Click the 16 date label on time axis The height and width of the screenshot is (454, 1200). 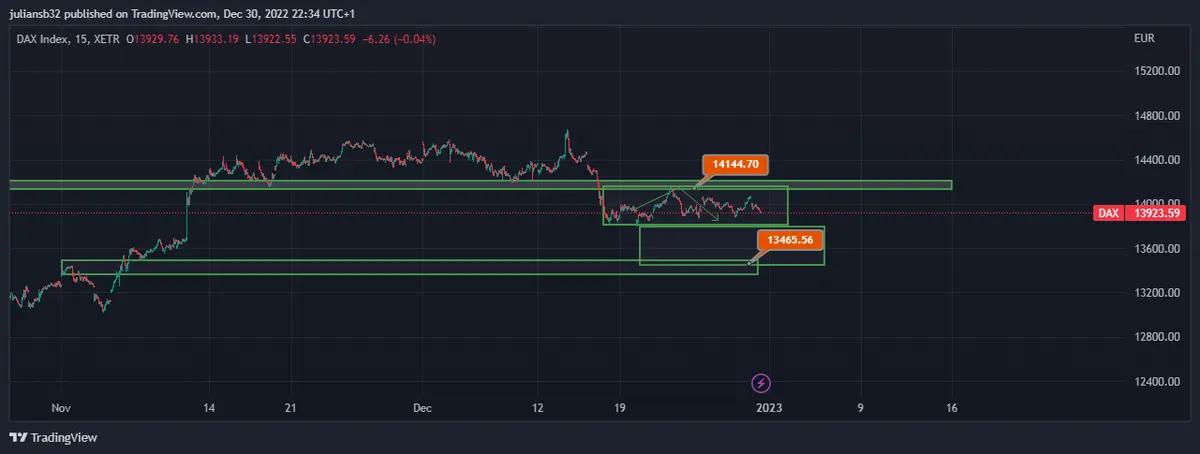(x=951, y=408)
